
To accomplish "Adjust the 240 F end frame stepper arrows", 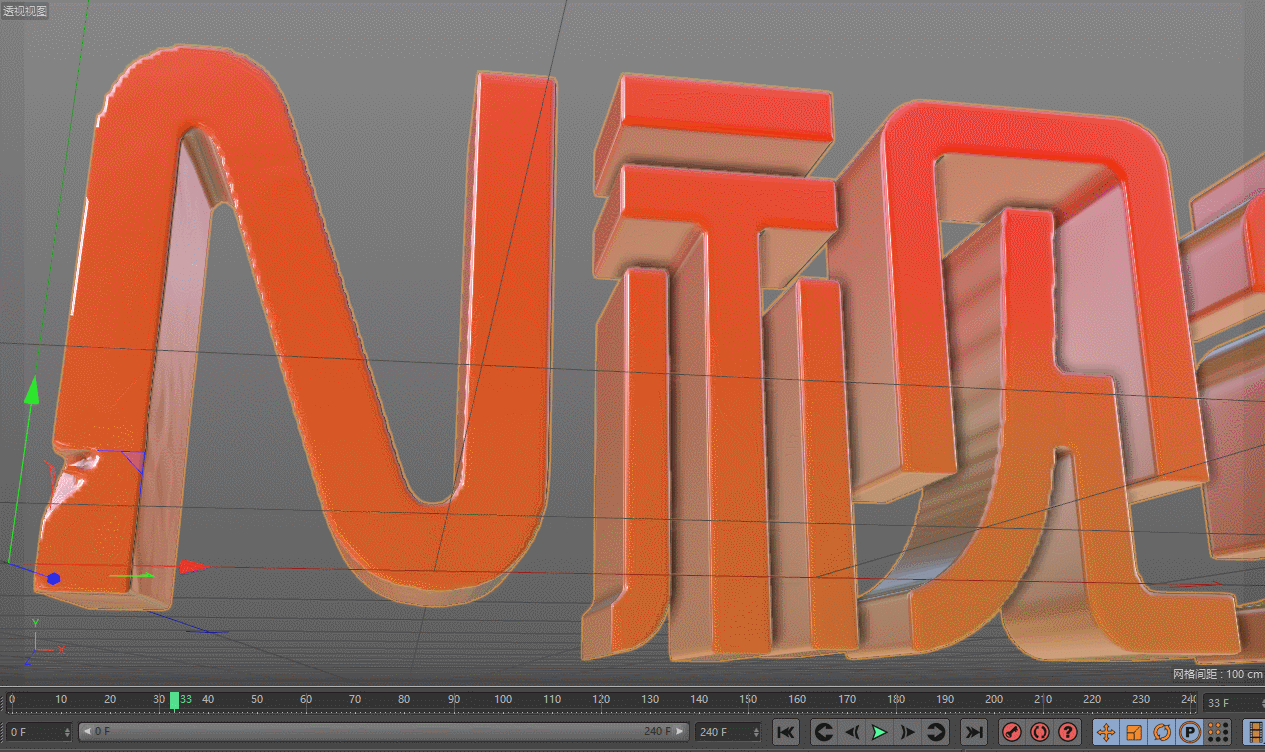I will click(x=756, y=732).
